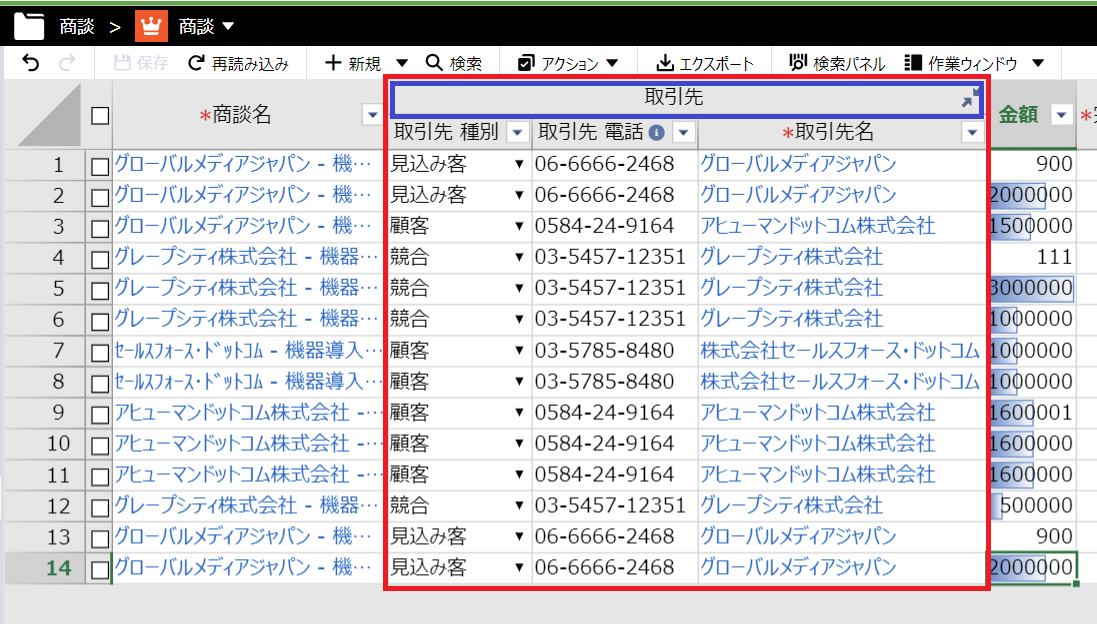Image resolution: width=1097 pixels, height=624 pixels.
Task: Click the 商談名 column header
Action: [241, 115]
